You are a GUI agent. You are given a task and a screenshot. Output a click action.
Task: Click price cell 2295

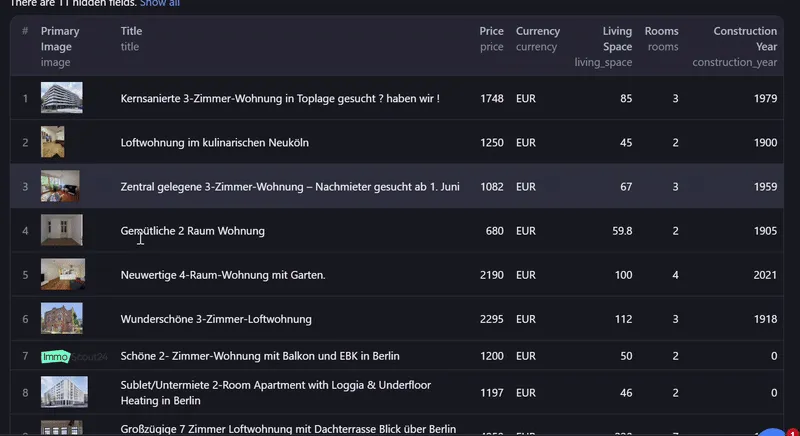point(491,319)
